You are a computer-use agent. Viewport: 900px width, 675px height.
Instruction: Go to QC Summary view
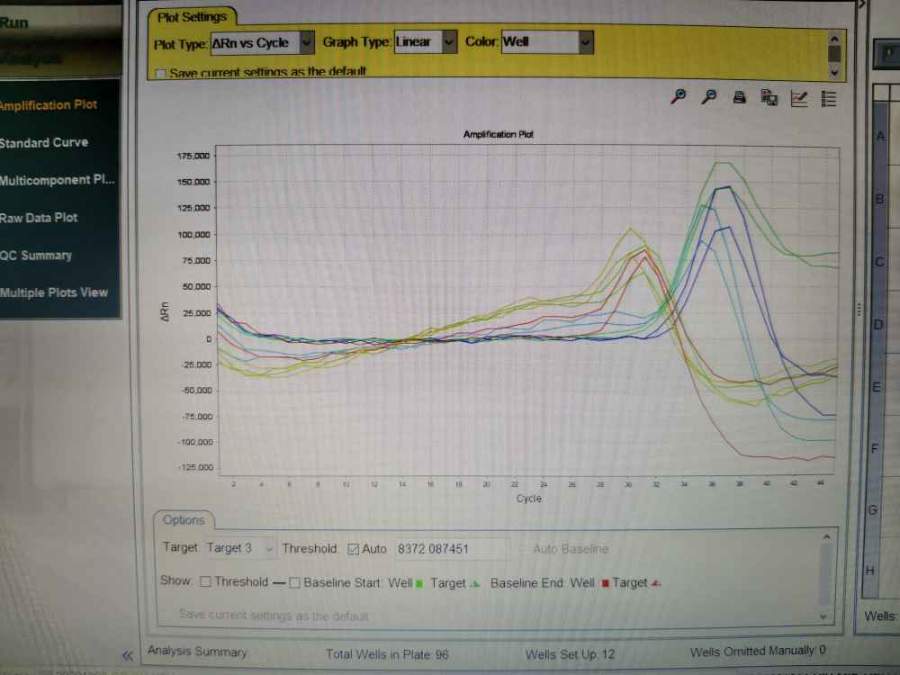pyautogui.click(x=36, y=256)
